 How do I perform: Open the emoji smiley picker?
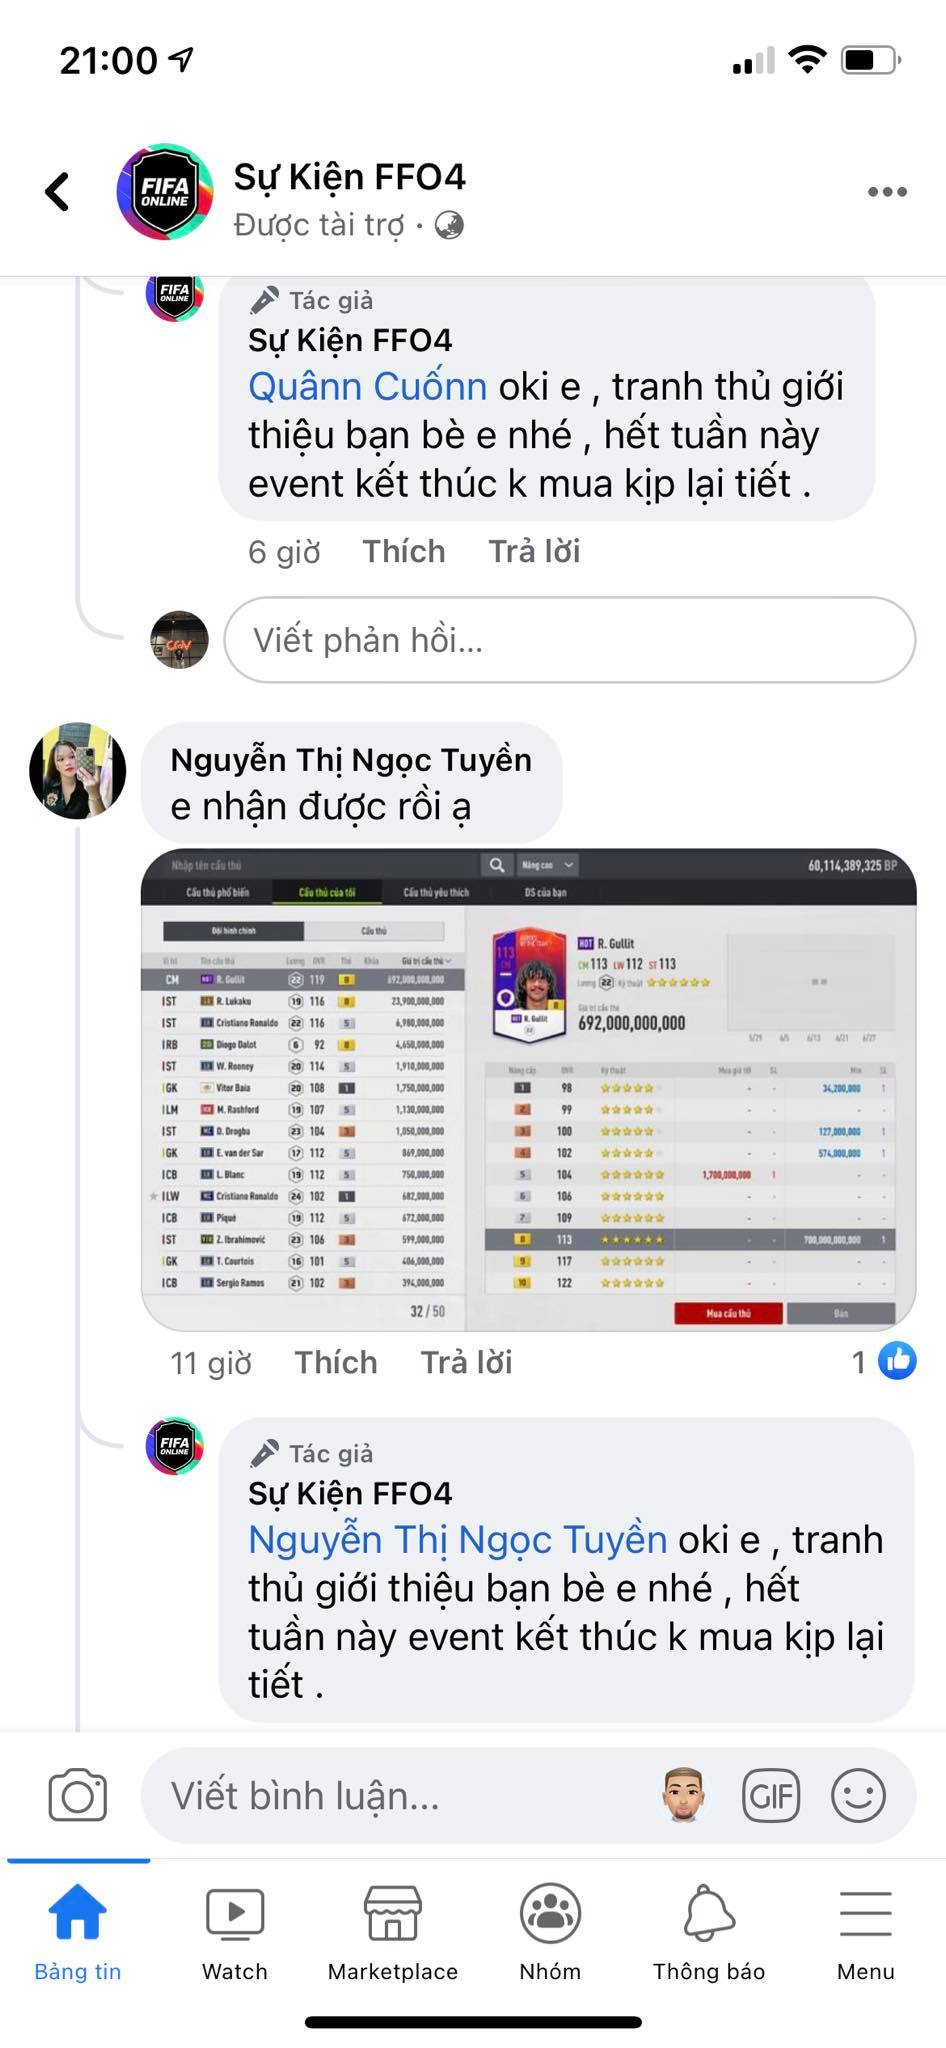(x=859, y=1796)
